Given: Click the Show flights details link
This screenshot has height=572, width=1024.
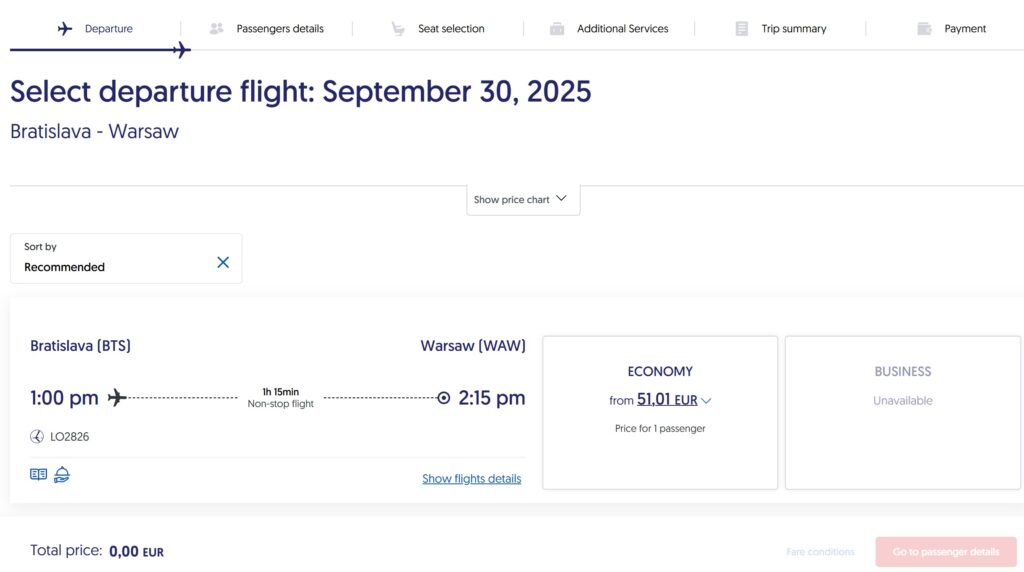Looking at the screenshot, I should tap(471, 479).
